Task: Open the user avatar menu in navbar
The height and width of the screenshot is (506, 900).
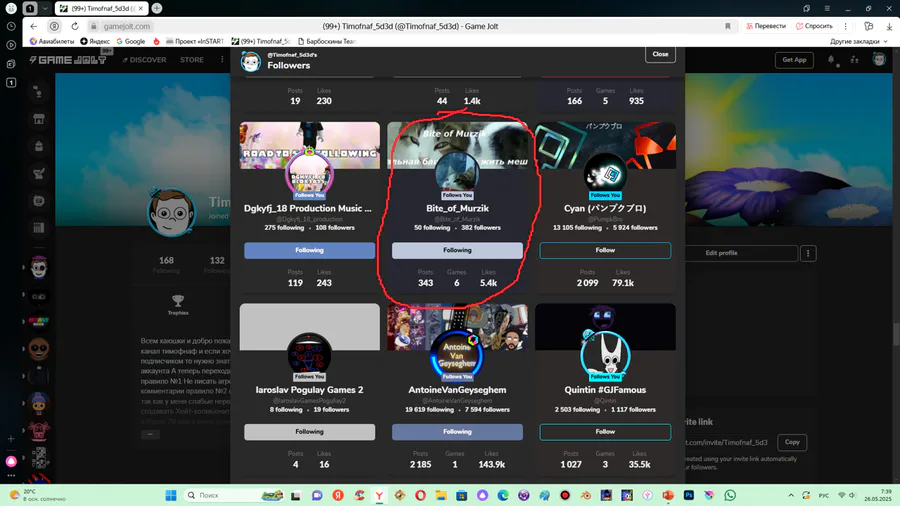Action: [x=879, y=59]
